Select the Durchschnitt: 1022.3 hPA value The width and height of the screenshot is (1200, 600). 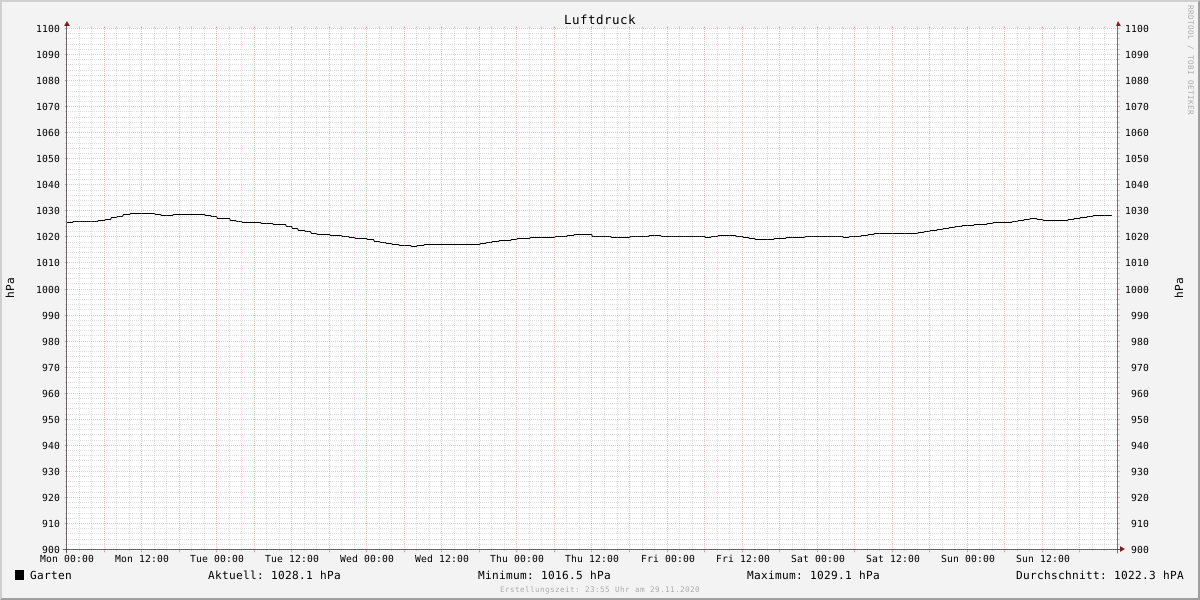[x=1100, y=575]
